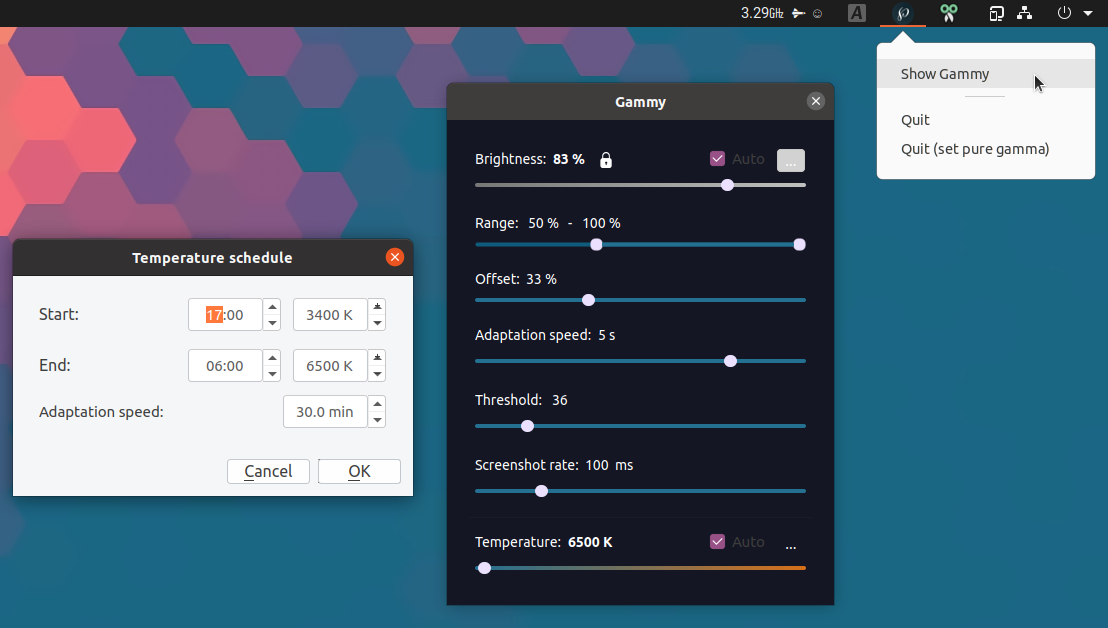Select Show Gammy from the tray menu

944,73
